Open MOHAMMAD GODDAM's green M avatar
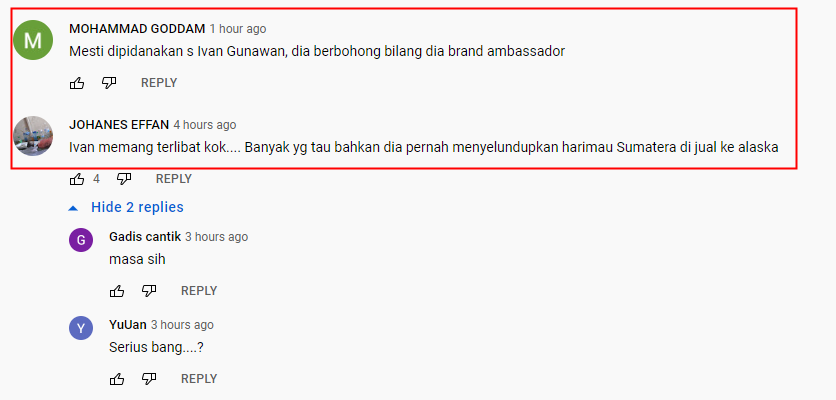This screenshot has width=836, height=400. pos(33,40)
